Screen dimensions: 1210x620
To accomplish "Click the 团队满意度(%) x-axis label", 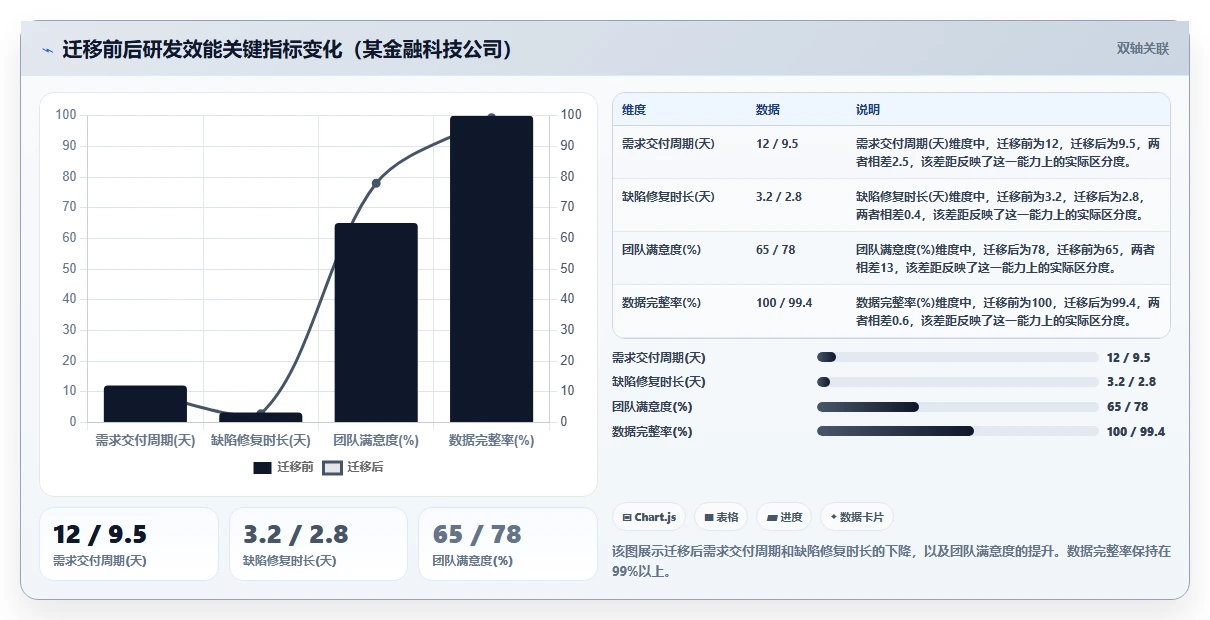I will (376, 440).
